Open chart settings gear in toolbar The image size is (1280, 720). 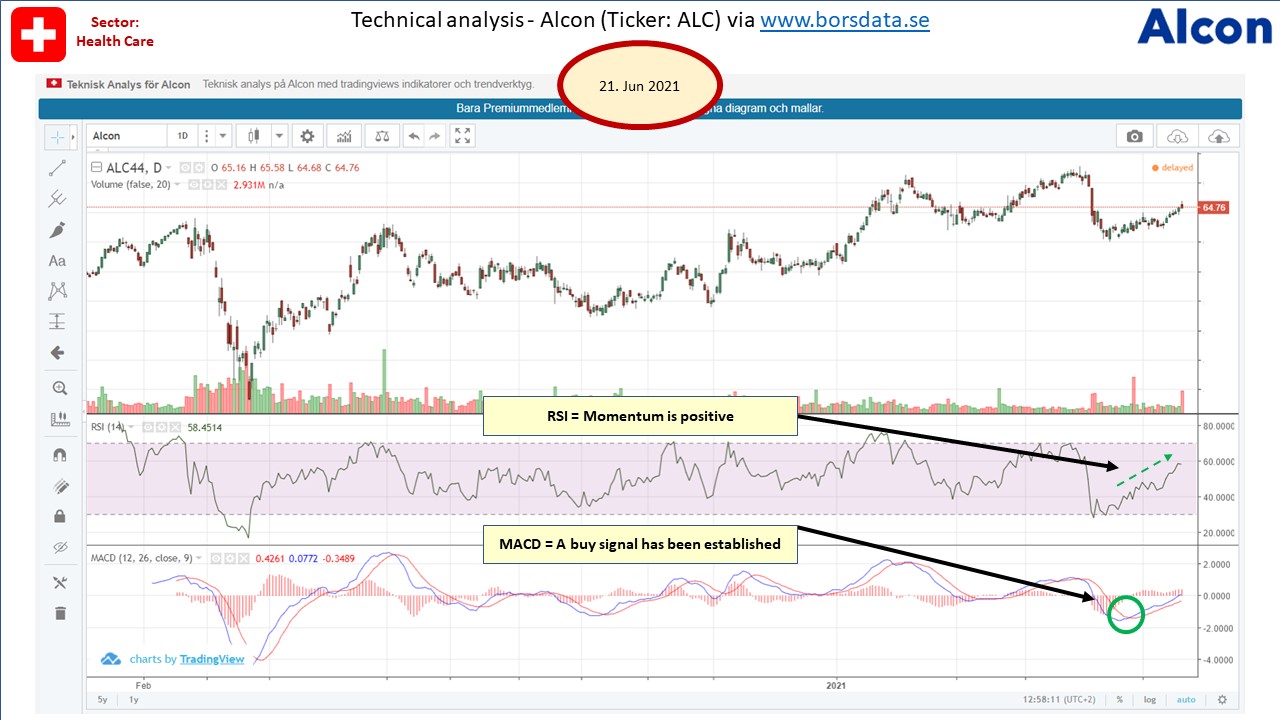(x=307, y=136)
